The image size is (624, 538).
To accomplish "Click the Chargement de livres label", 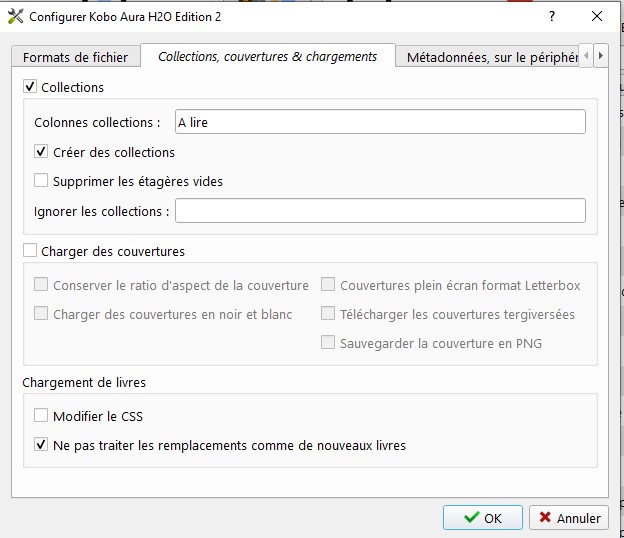I will click(84, 382).
